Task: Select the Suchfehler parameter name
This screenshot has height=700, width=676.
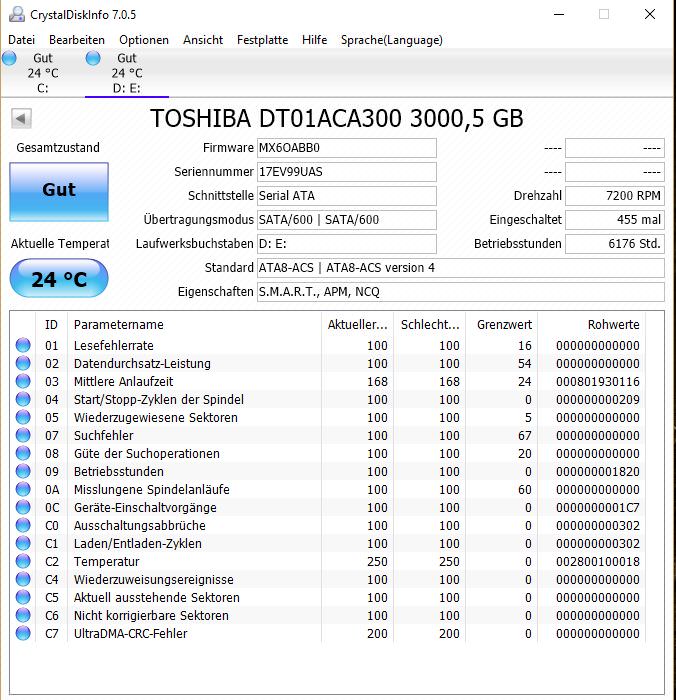Action: (104, 436)
